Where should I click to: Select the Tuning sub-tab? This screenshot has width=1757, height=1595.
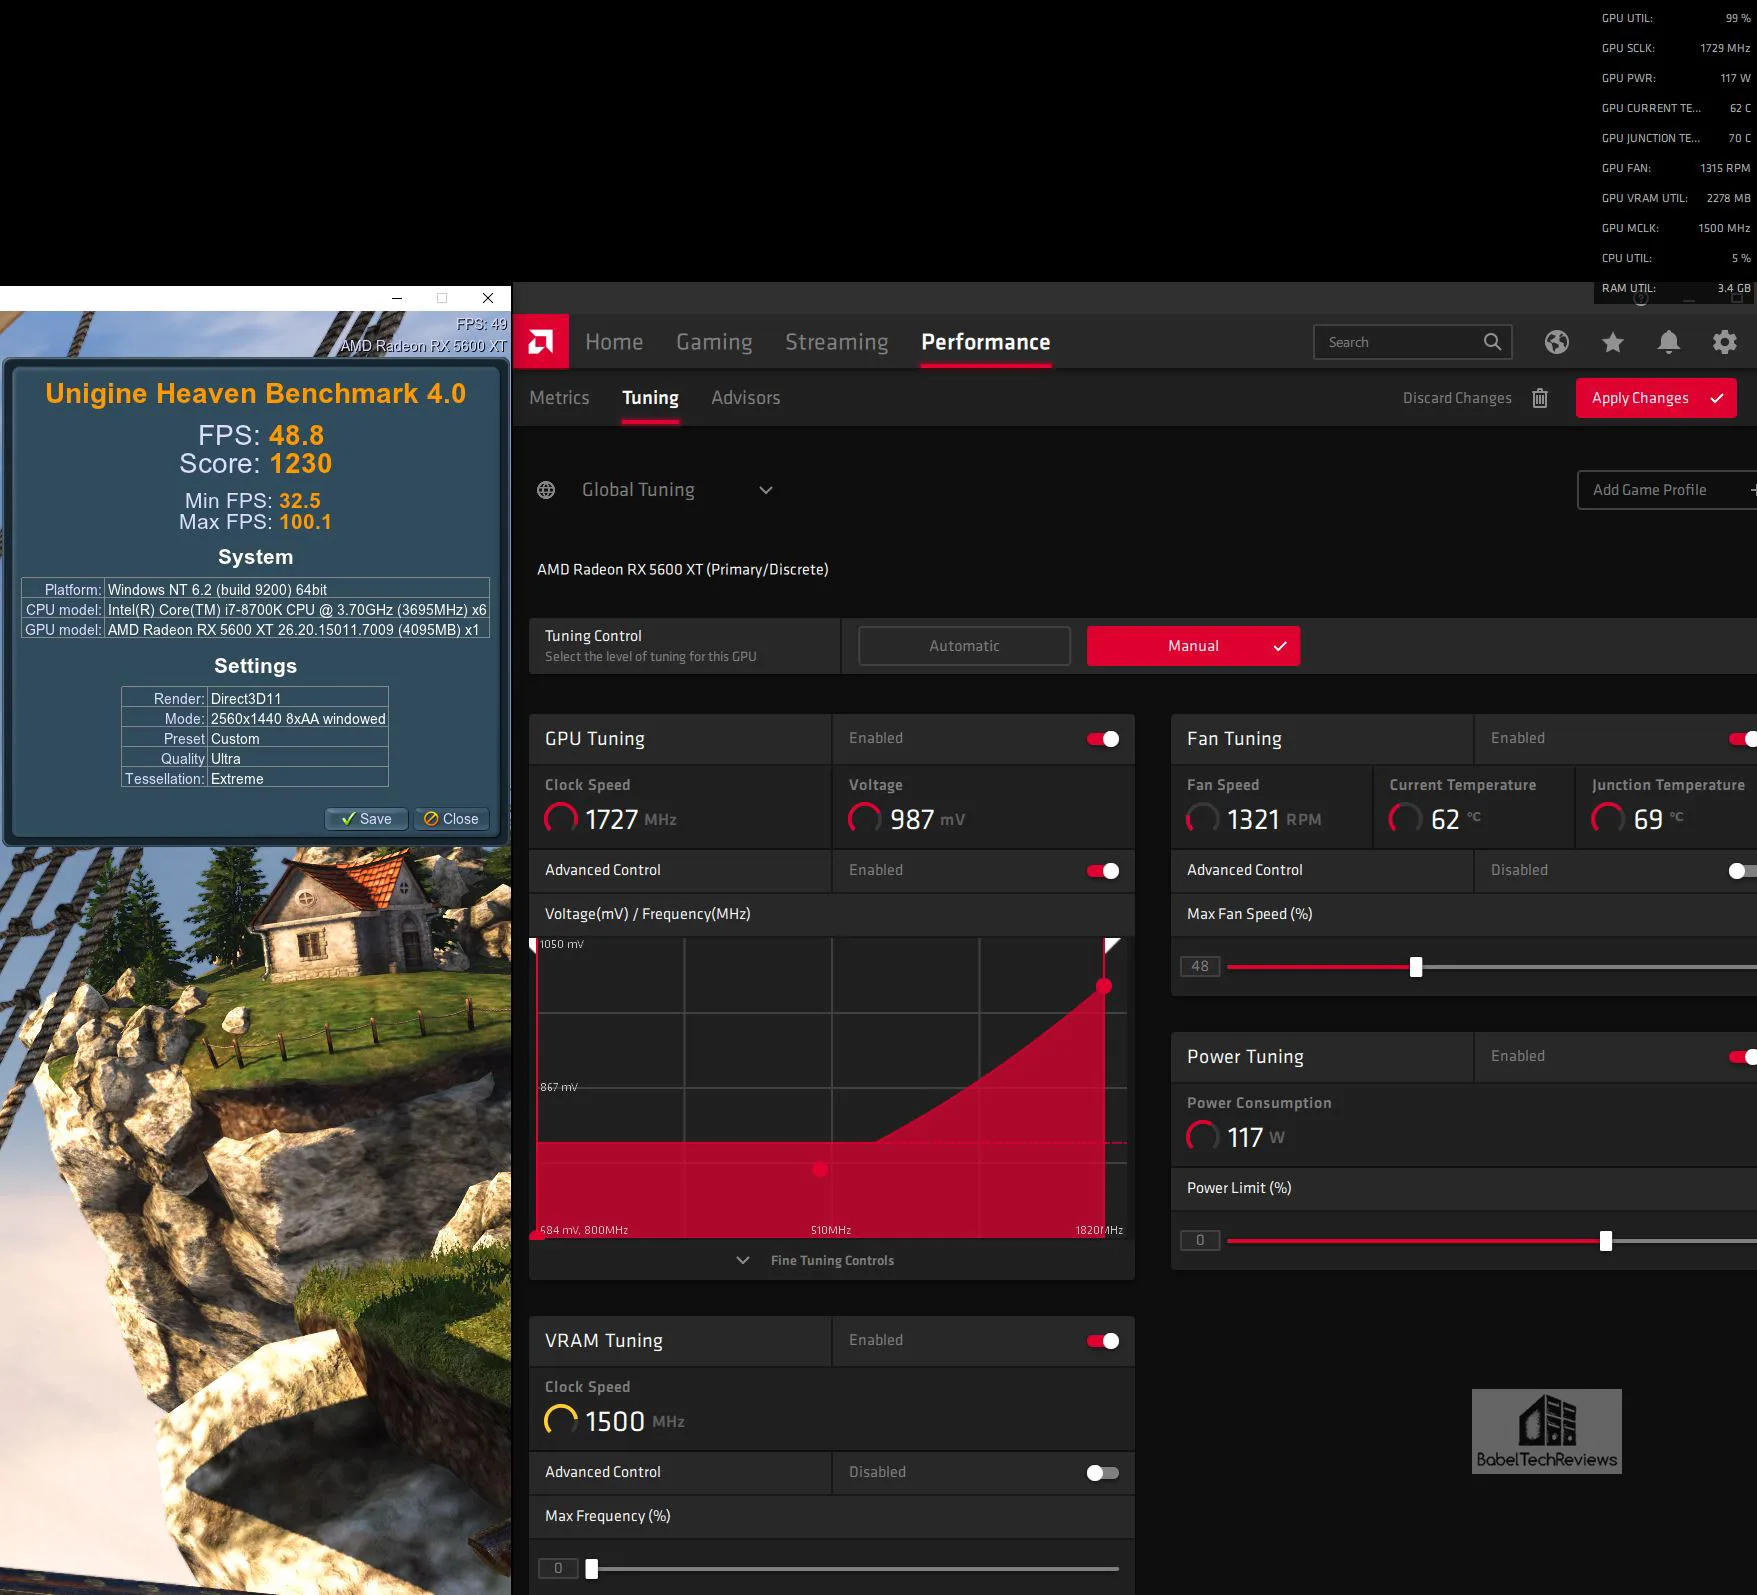650,398
